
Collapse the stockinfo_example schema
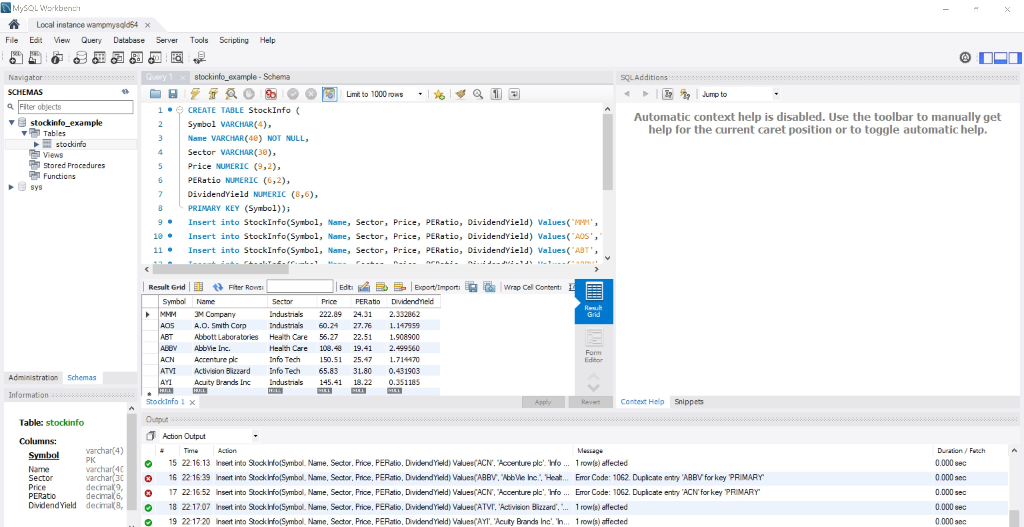pyautogui.click(x=12, y=123)
